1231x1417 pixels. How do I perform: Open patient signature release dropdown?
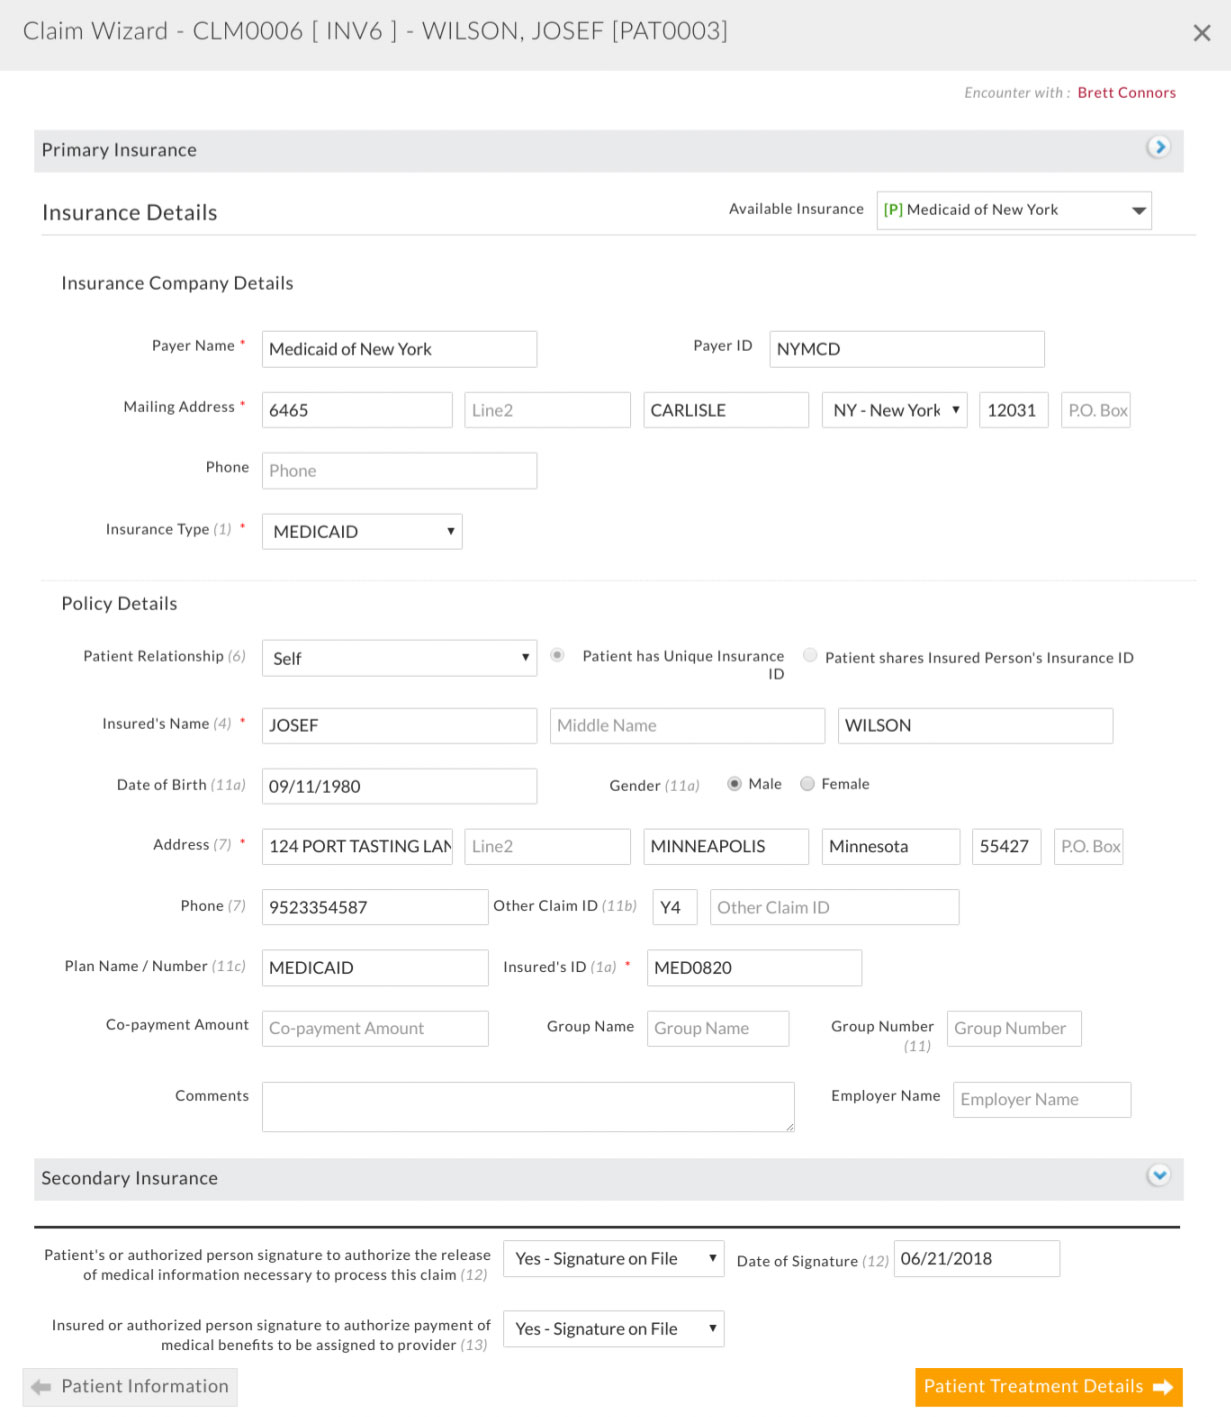pyautogui.click(x=613, y=1259)
